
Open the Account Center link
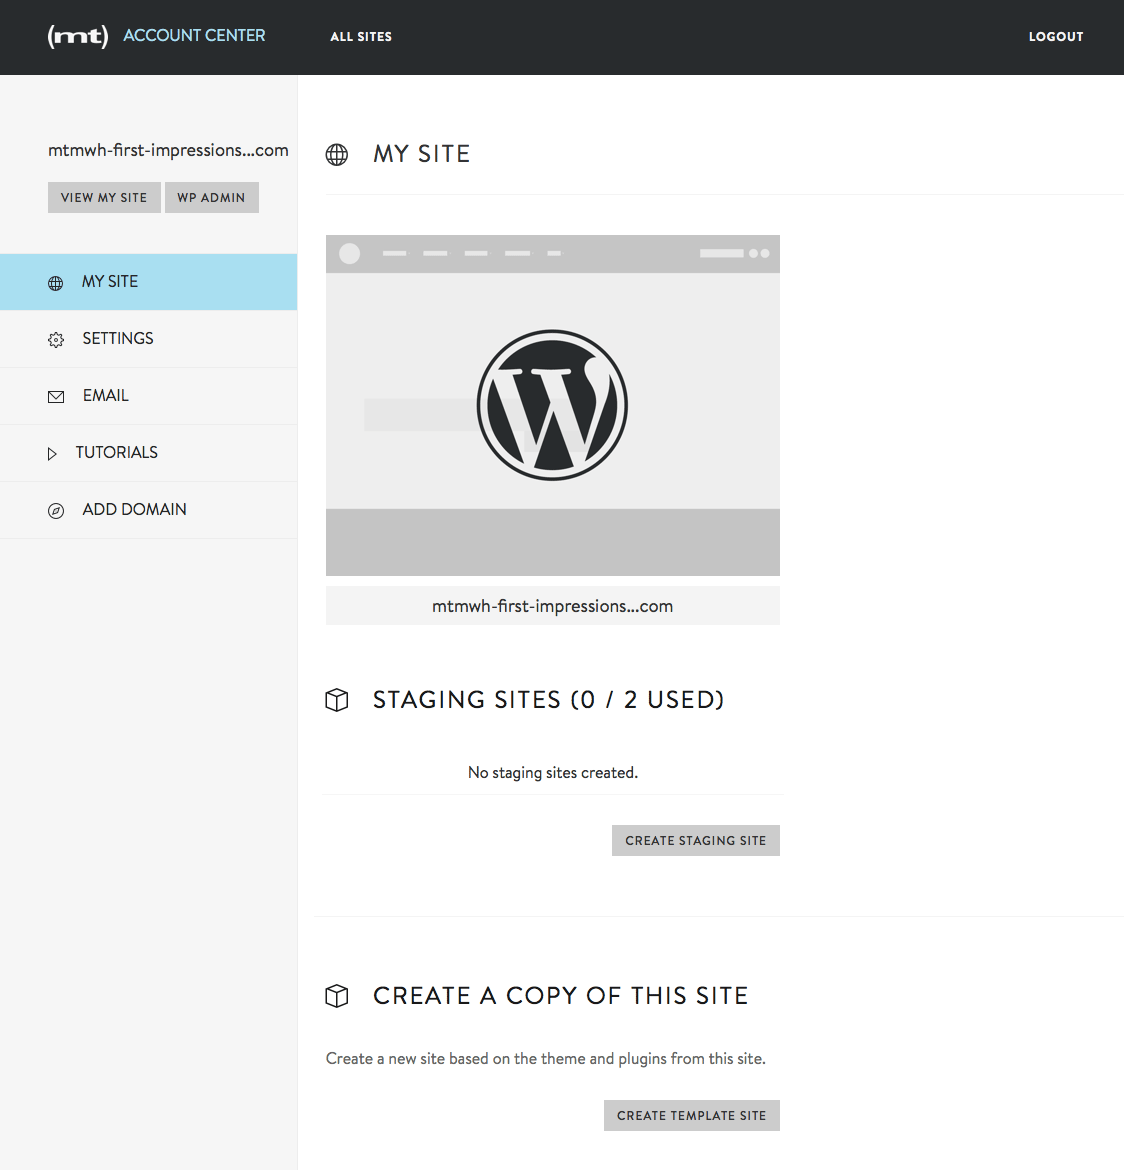click(194, 36)
